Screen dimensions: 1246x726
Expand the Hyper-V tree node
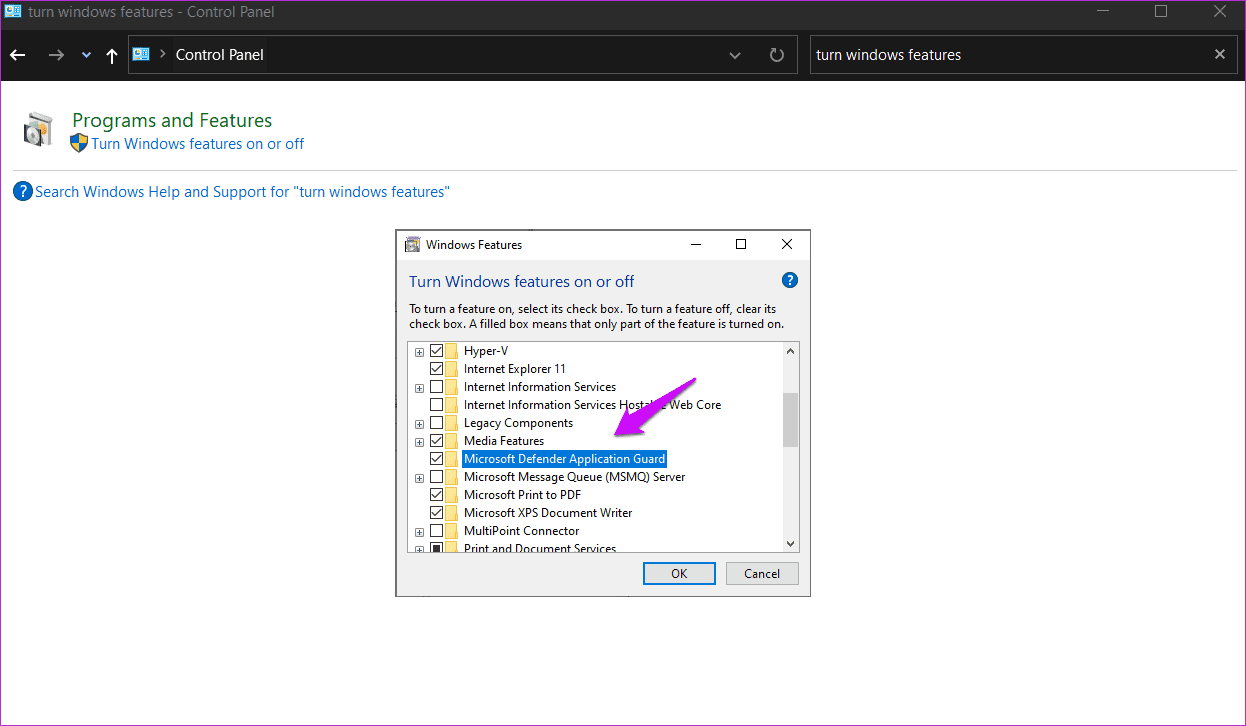click(420, 352)
